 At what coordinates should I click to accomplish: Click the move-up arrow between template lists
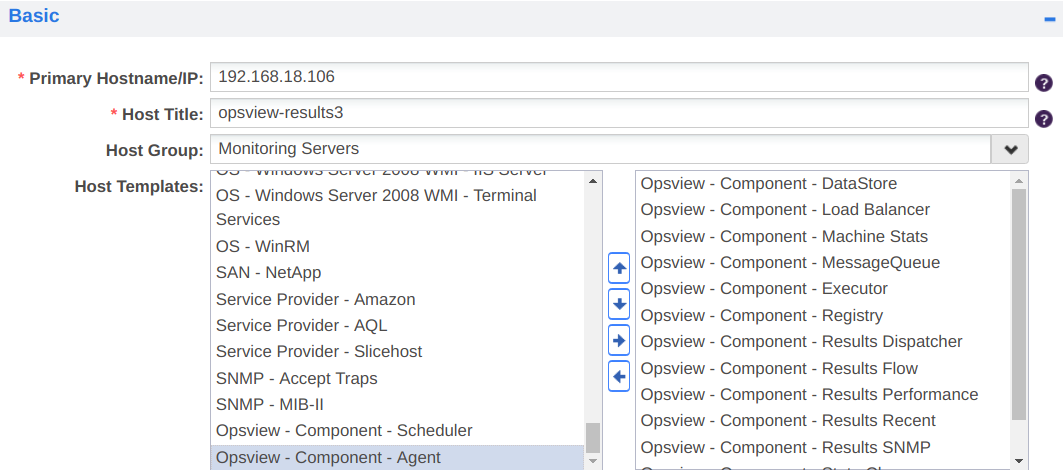pos(619,269)
